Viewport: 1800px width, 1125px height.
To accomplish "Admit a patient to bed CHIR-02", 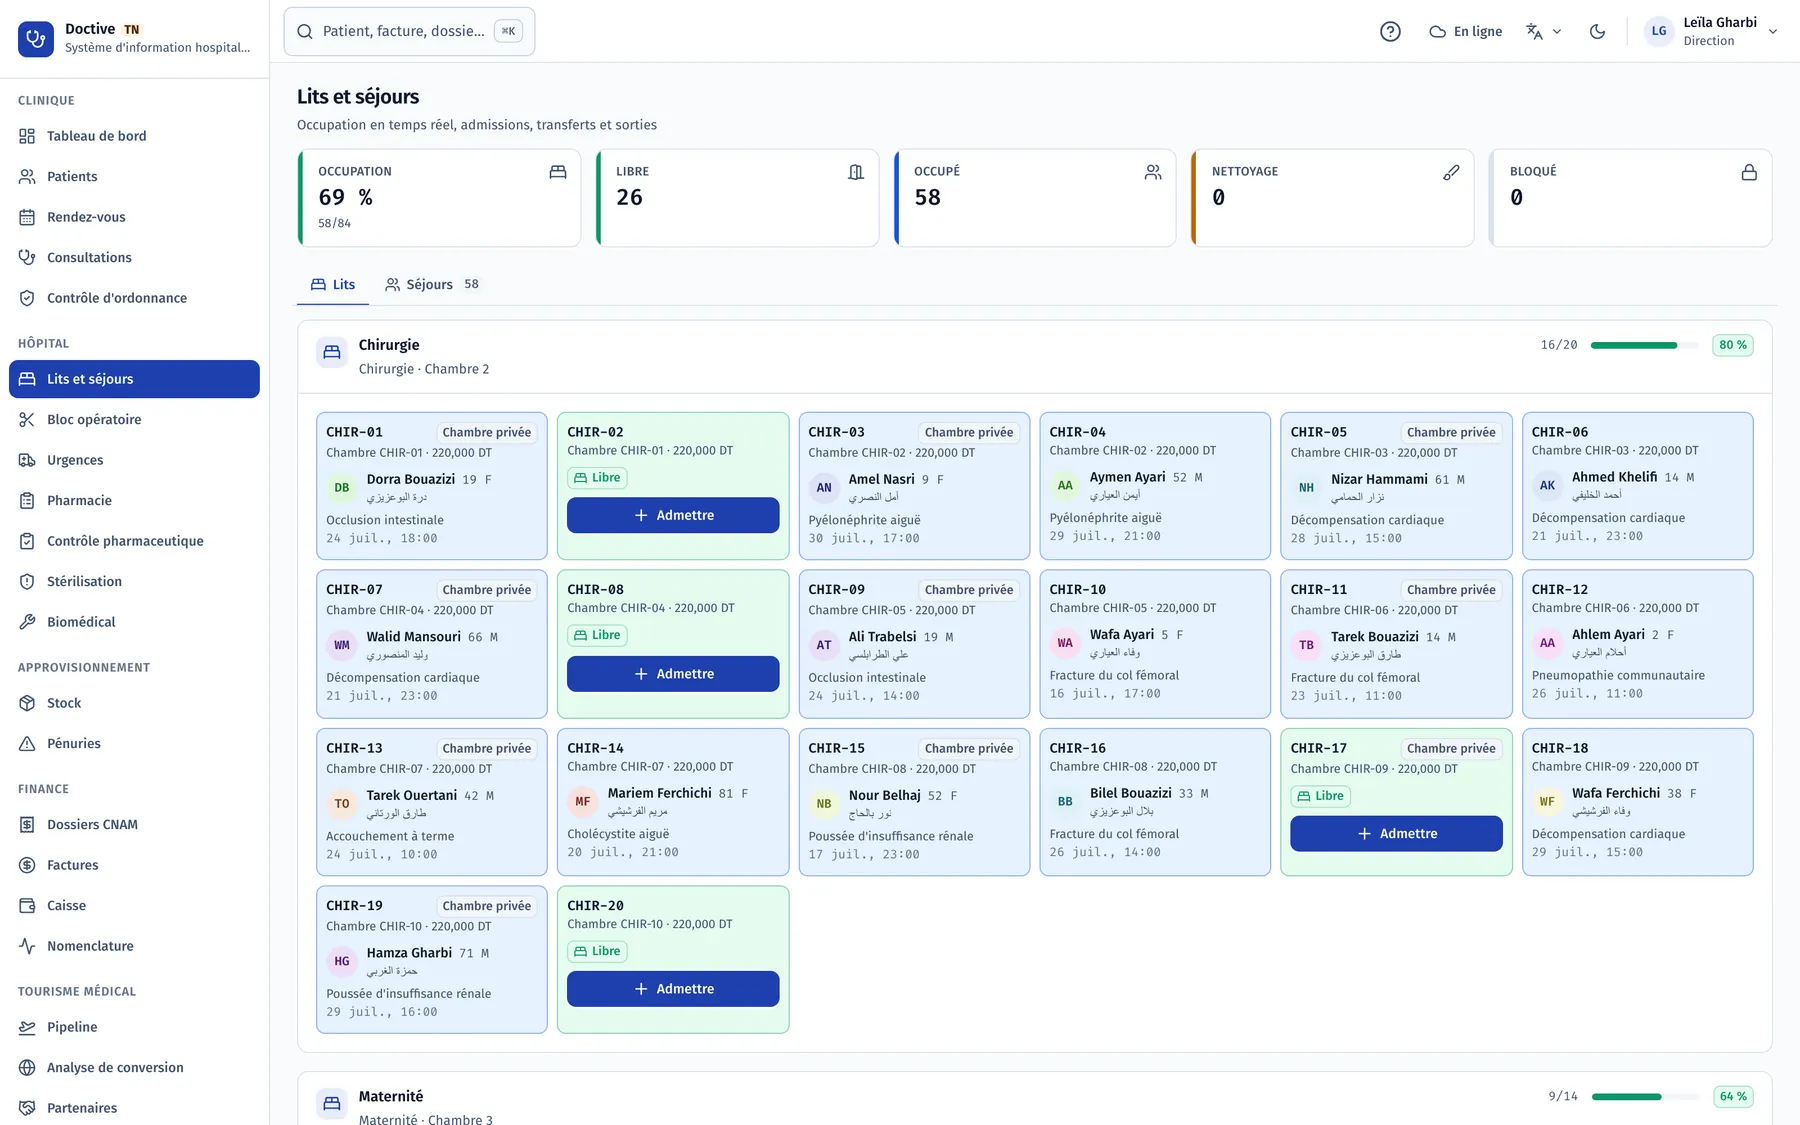I will point(673,515).
